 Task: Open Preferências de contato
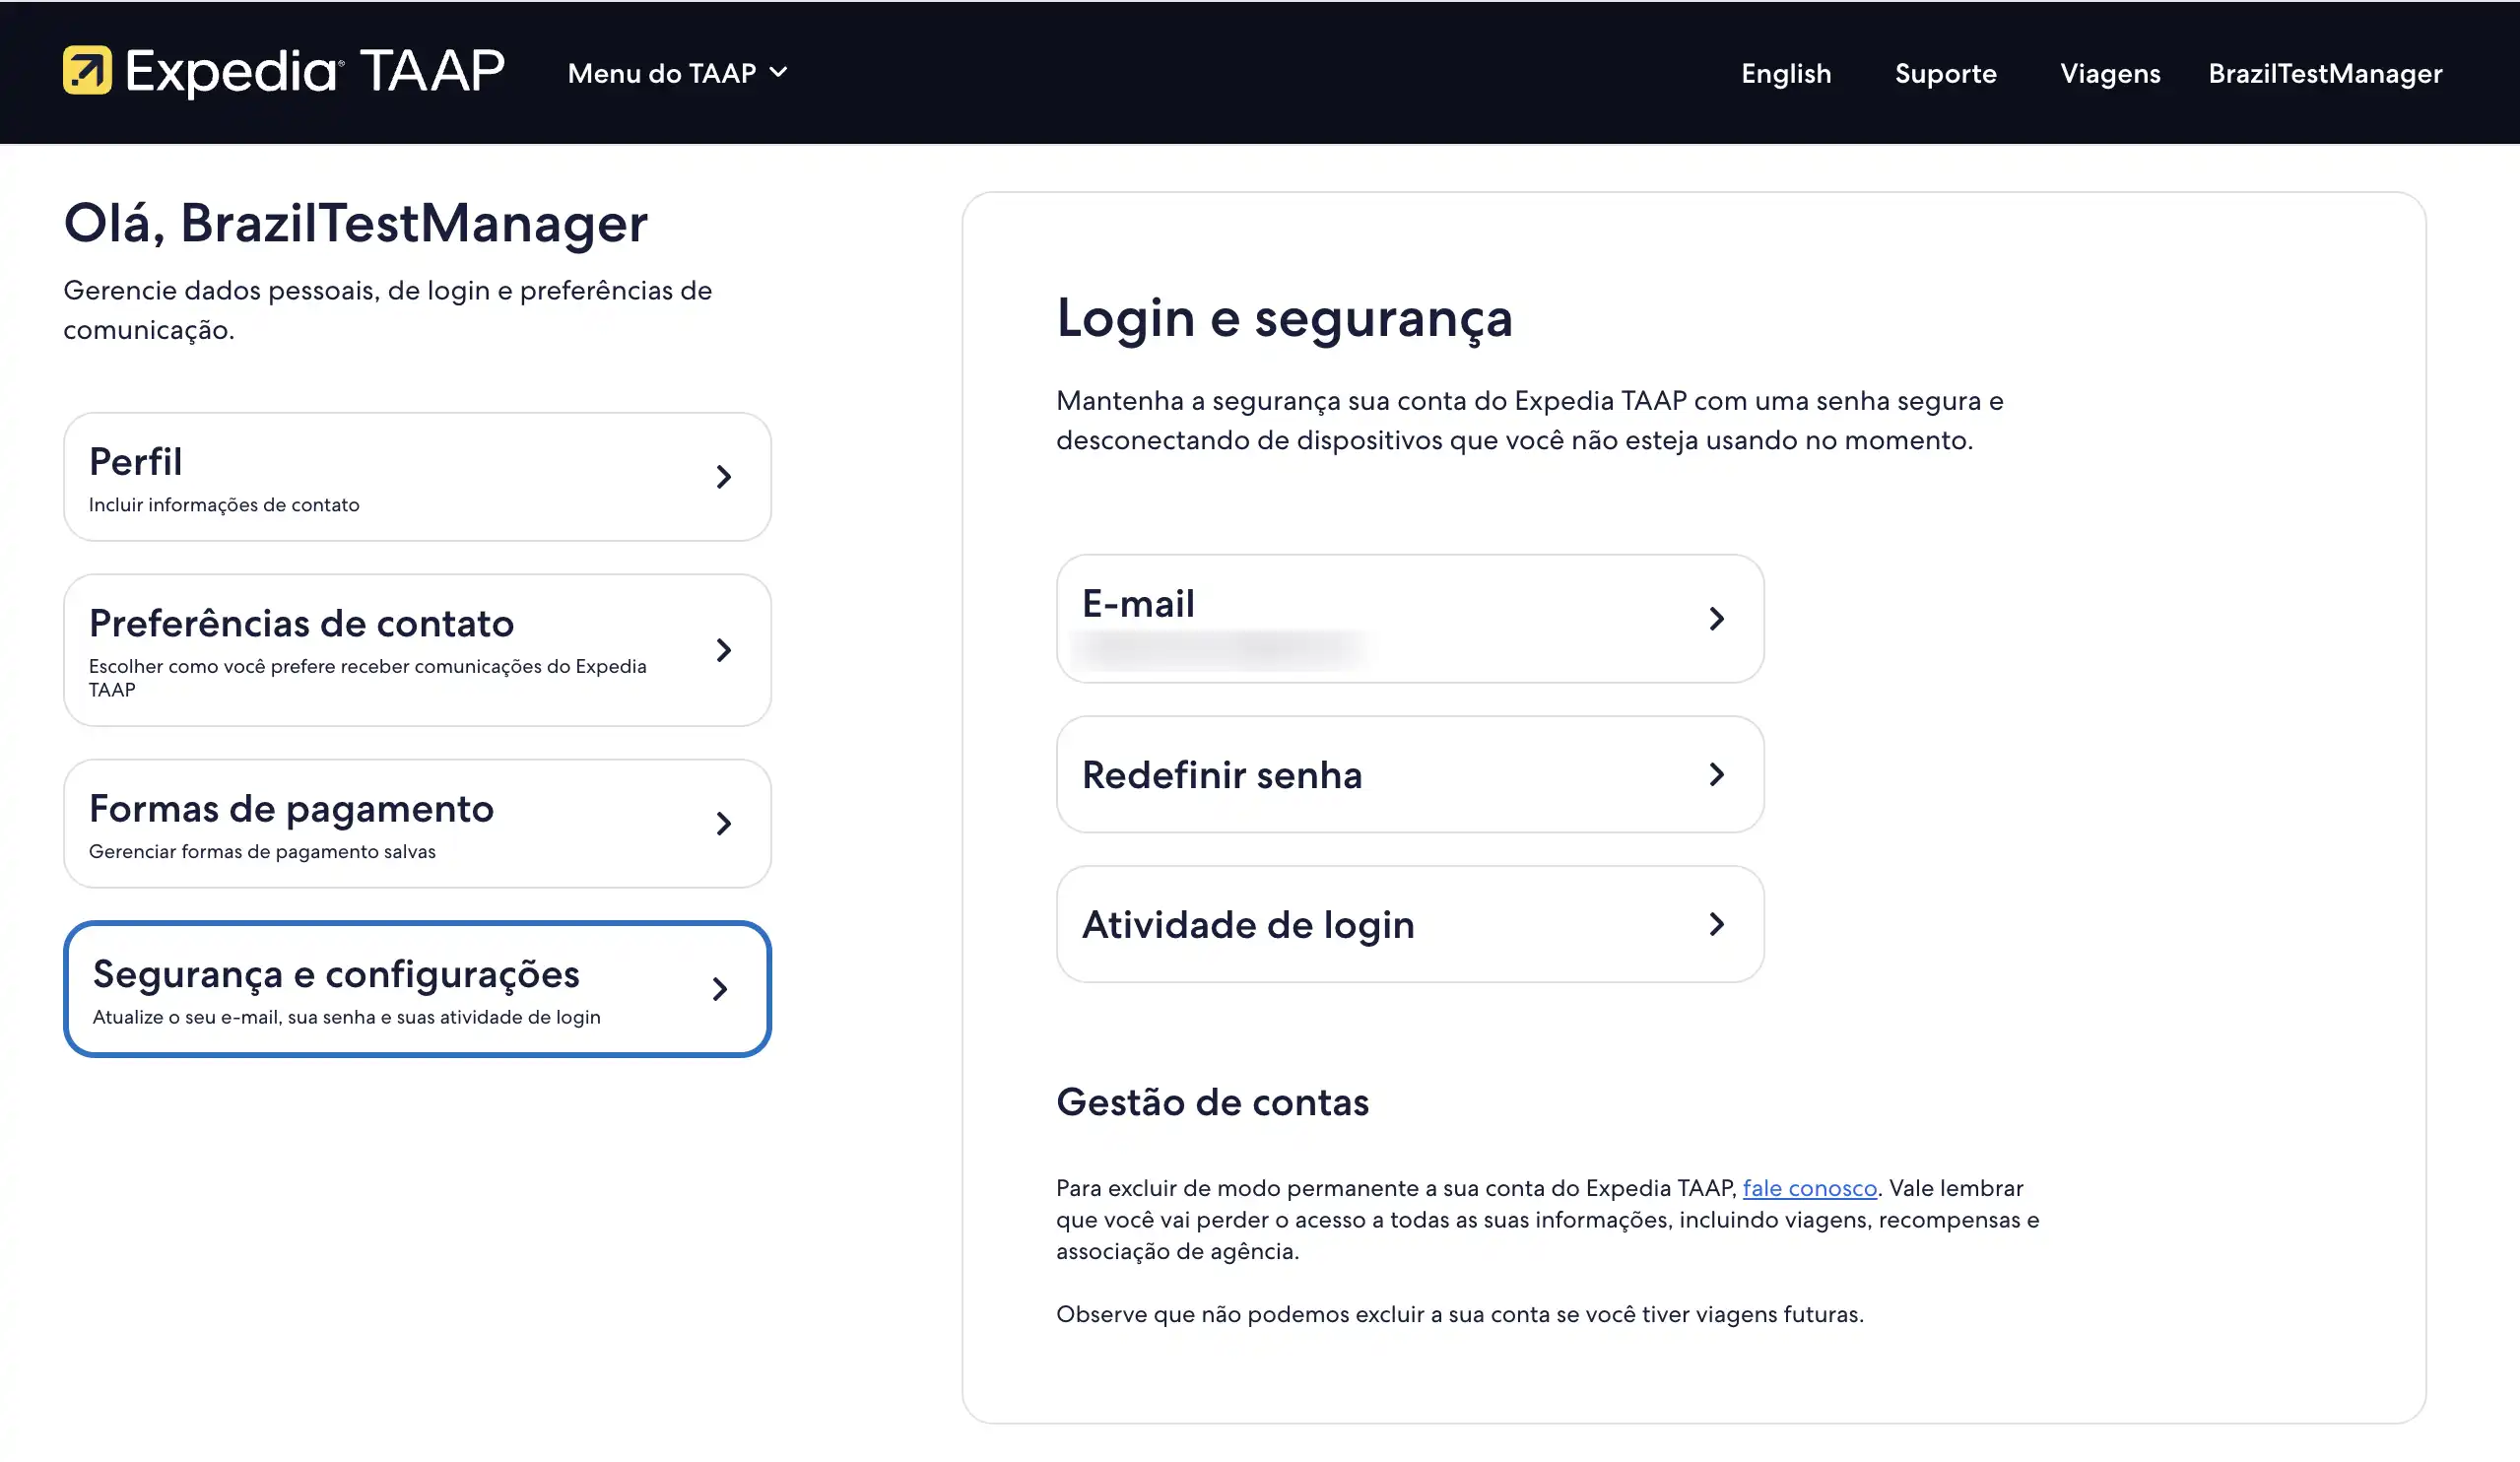[x=417, y=650]
